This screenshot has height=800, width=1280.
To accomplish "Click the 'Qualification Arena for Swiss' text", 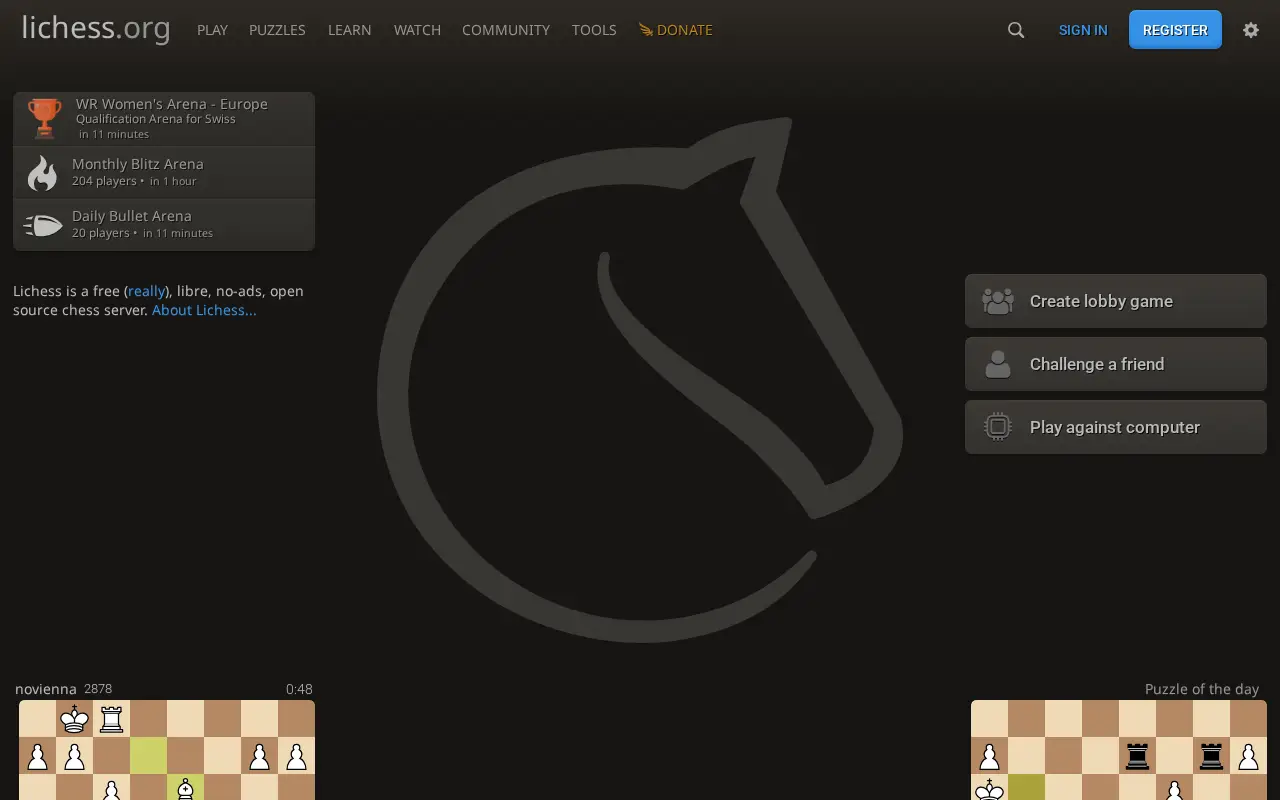I will point(156,119).
